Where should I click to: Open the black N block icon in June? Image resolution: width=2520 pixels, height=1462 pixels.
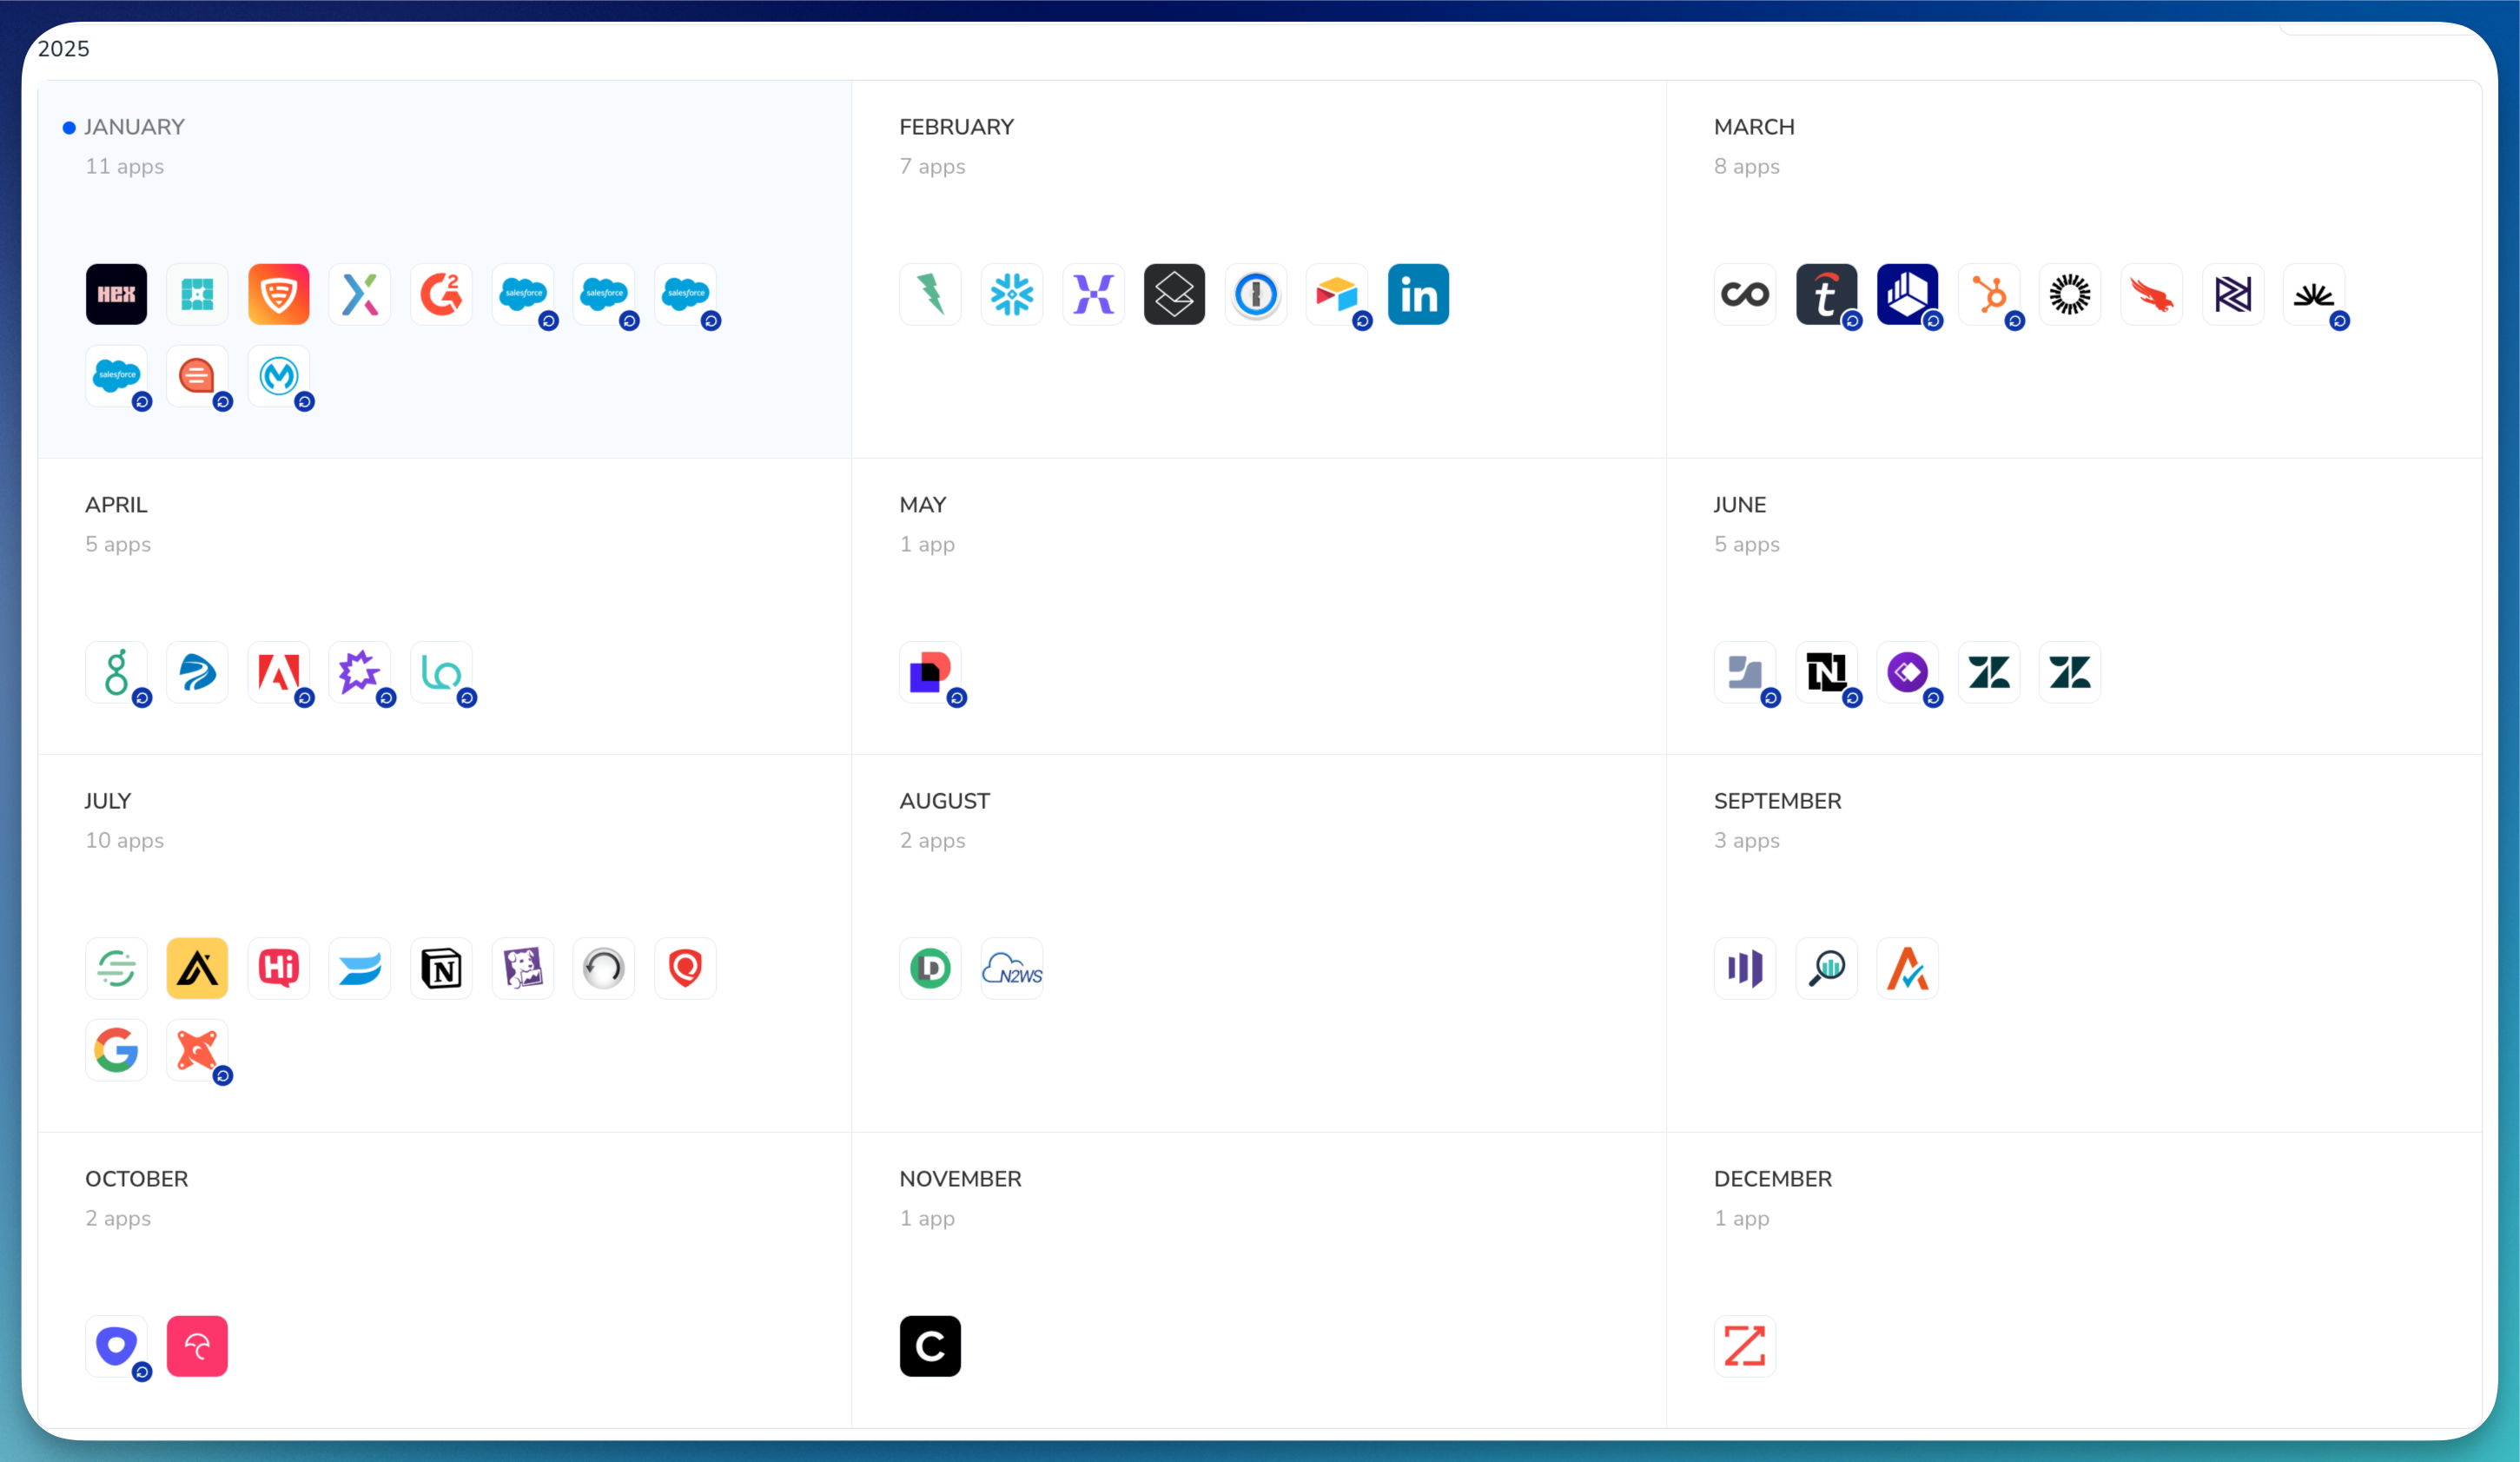point(1826,672)
